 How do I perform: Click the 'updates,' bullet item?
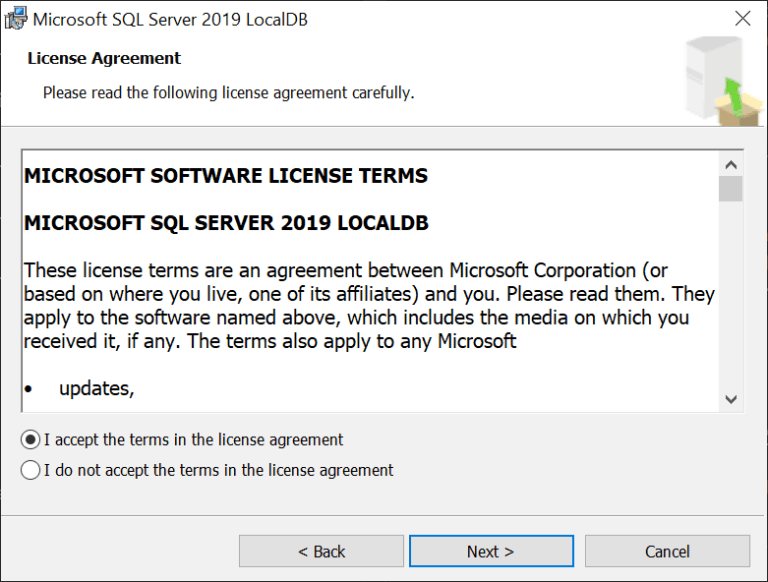click(x=96, y=388)
